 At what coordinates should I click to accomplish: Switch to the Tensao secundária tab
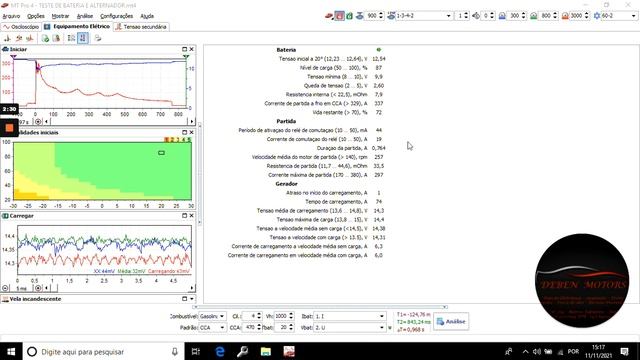[141, 27]
